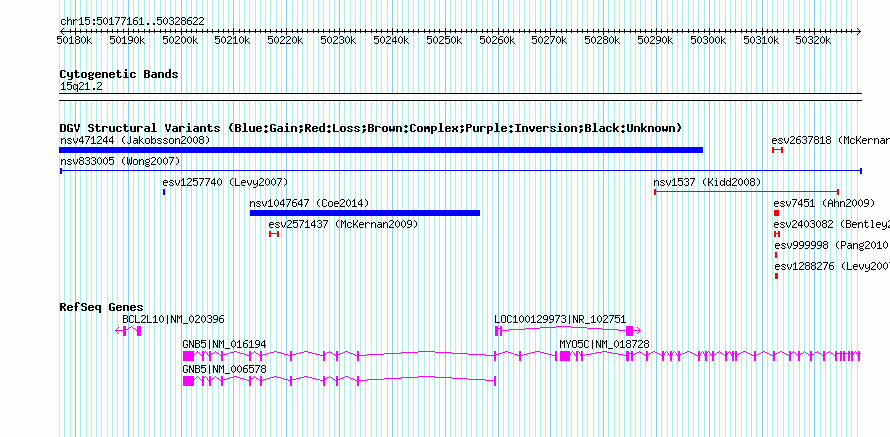This screenshot has width=890, height=437.
Task: Open the LOC100129973|NR_102751 gene label
Action: tap(560, 320)
